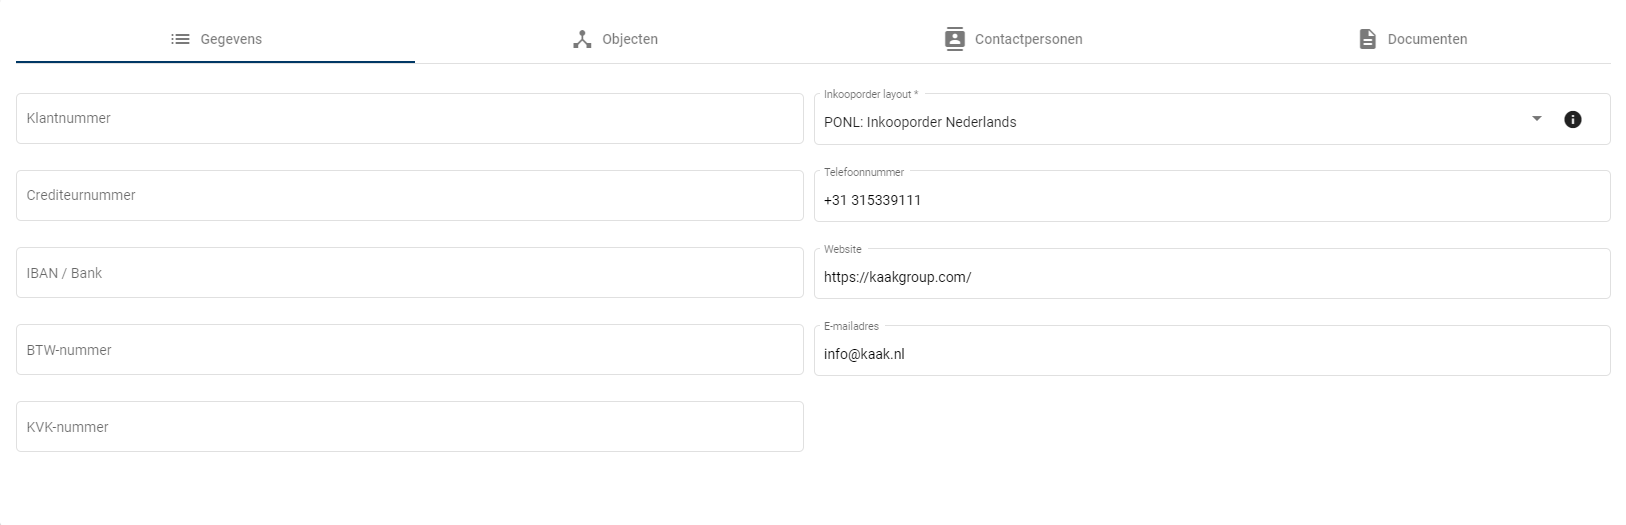Click the BTW-nummer text box
The width and height of the screenshot is (1626, 525).
(410, 350)
